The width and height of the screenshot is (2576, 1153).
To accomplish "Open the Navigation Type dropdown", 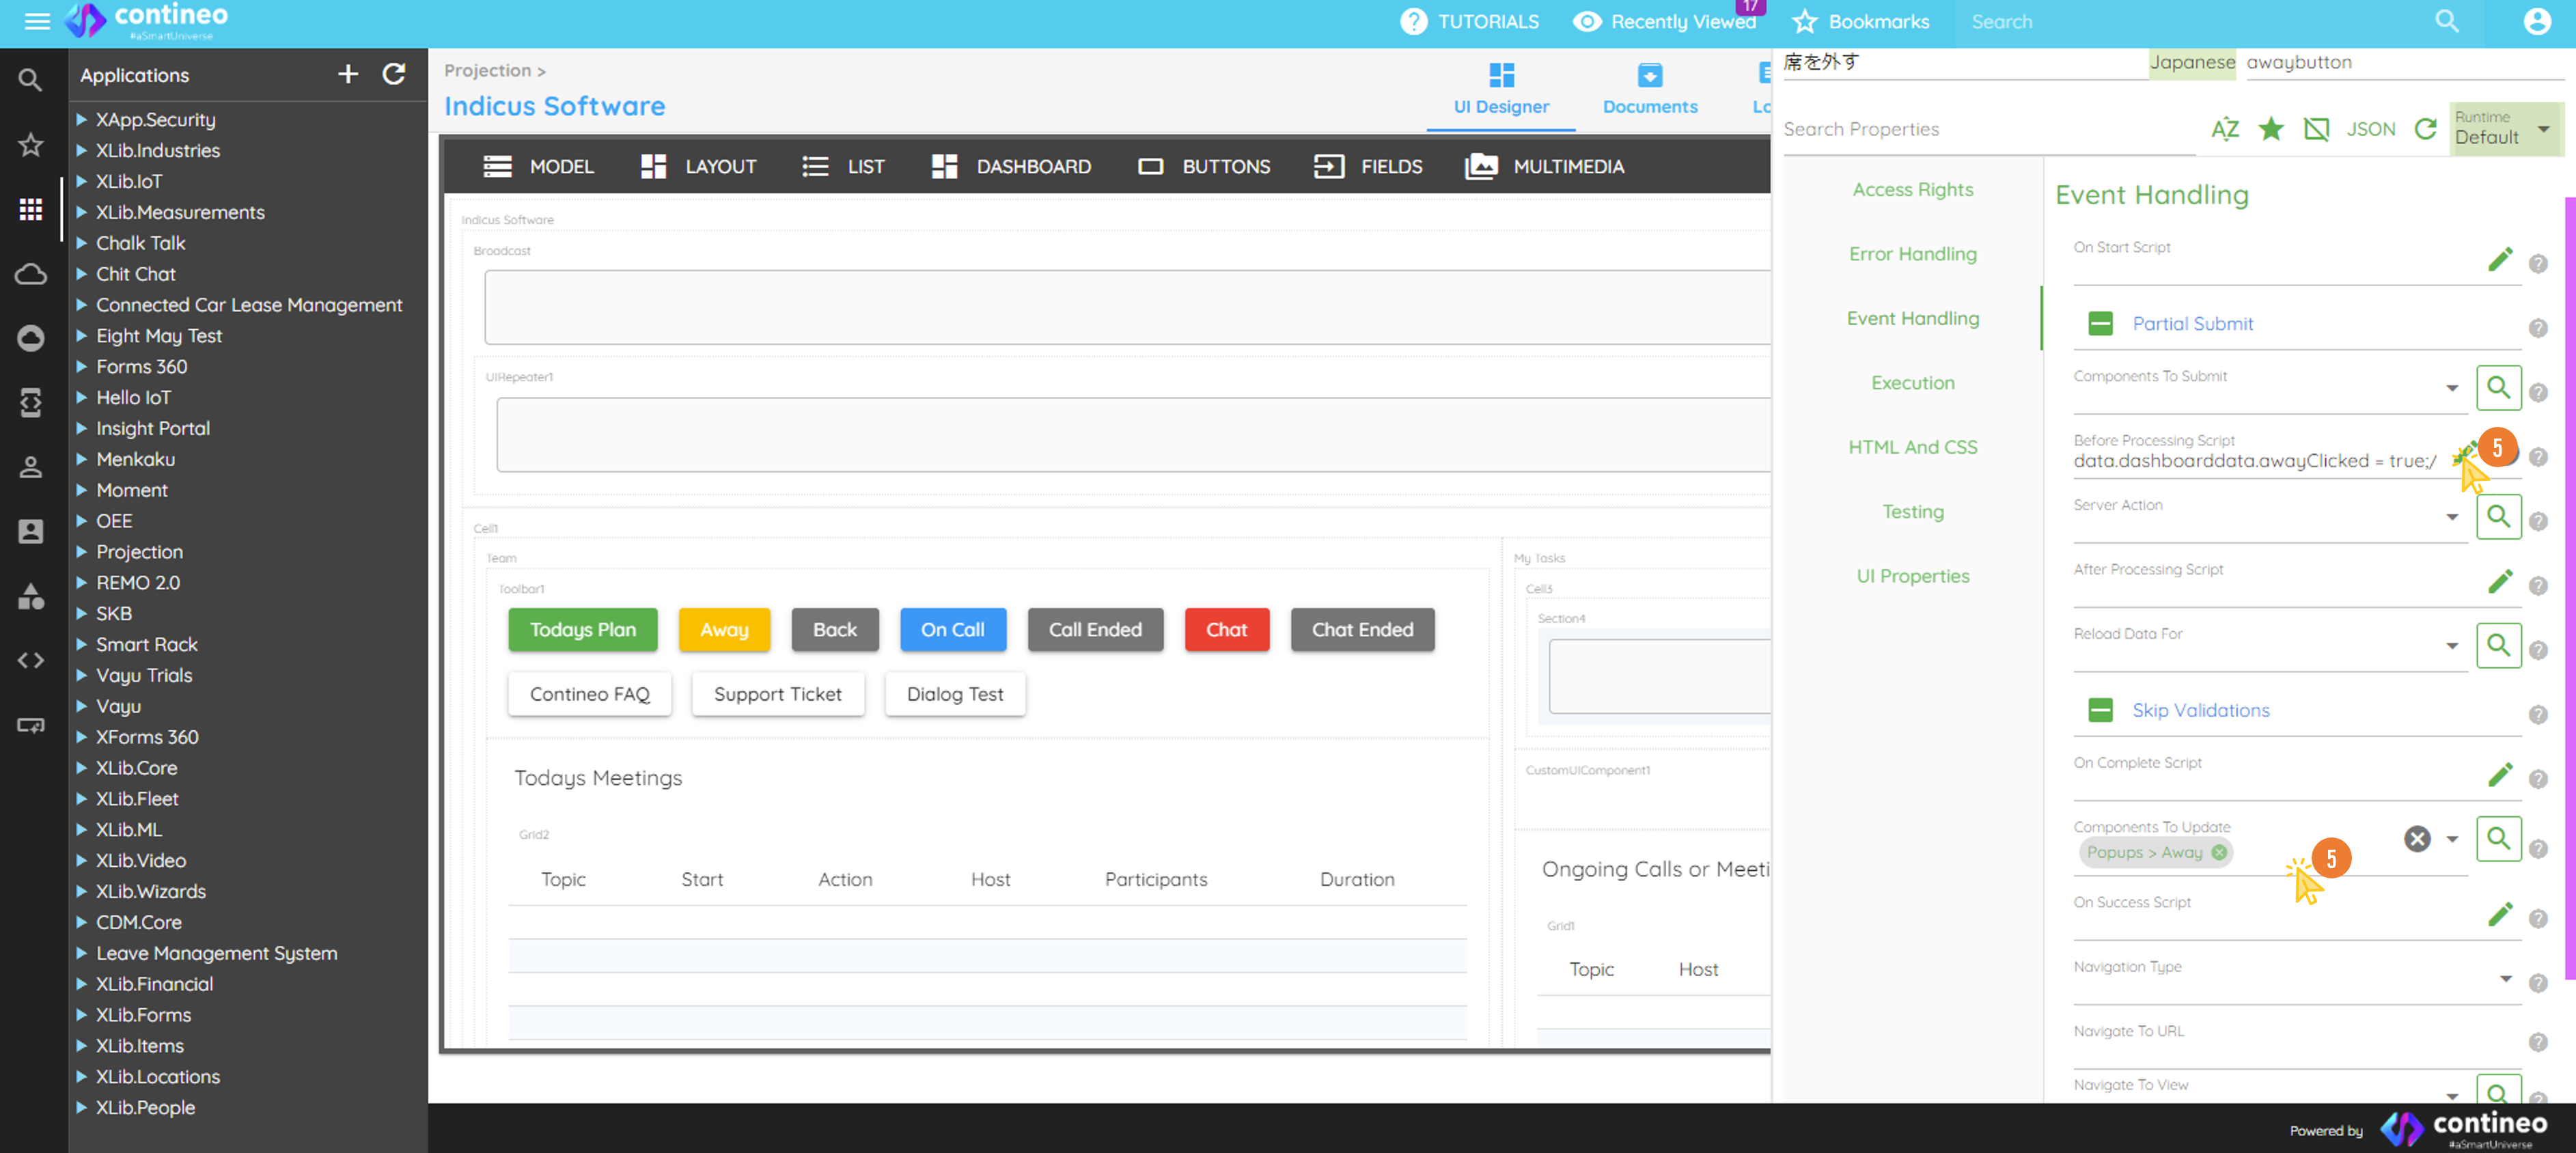I will 2505,979.
